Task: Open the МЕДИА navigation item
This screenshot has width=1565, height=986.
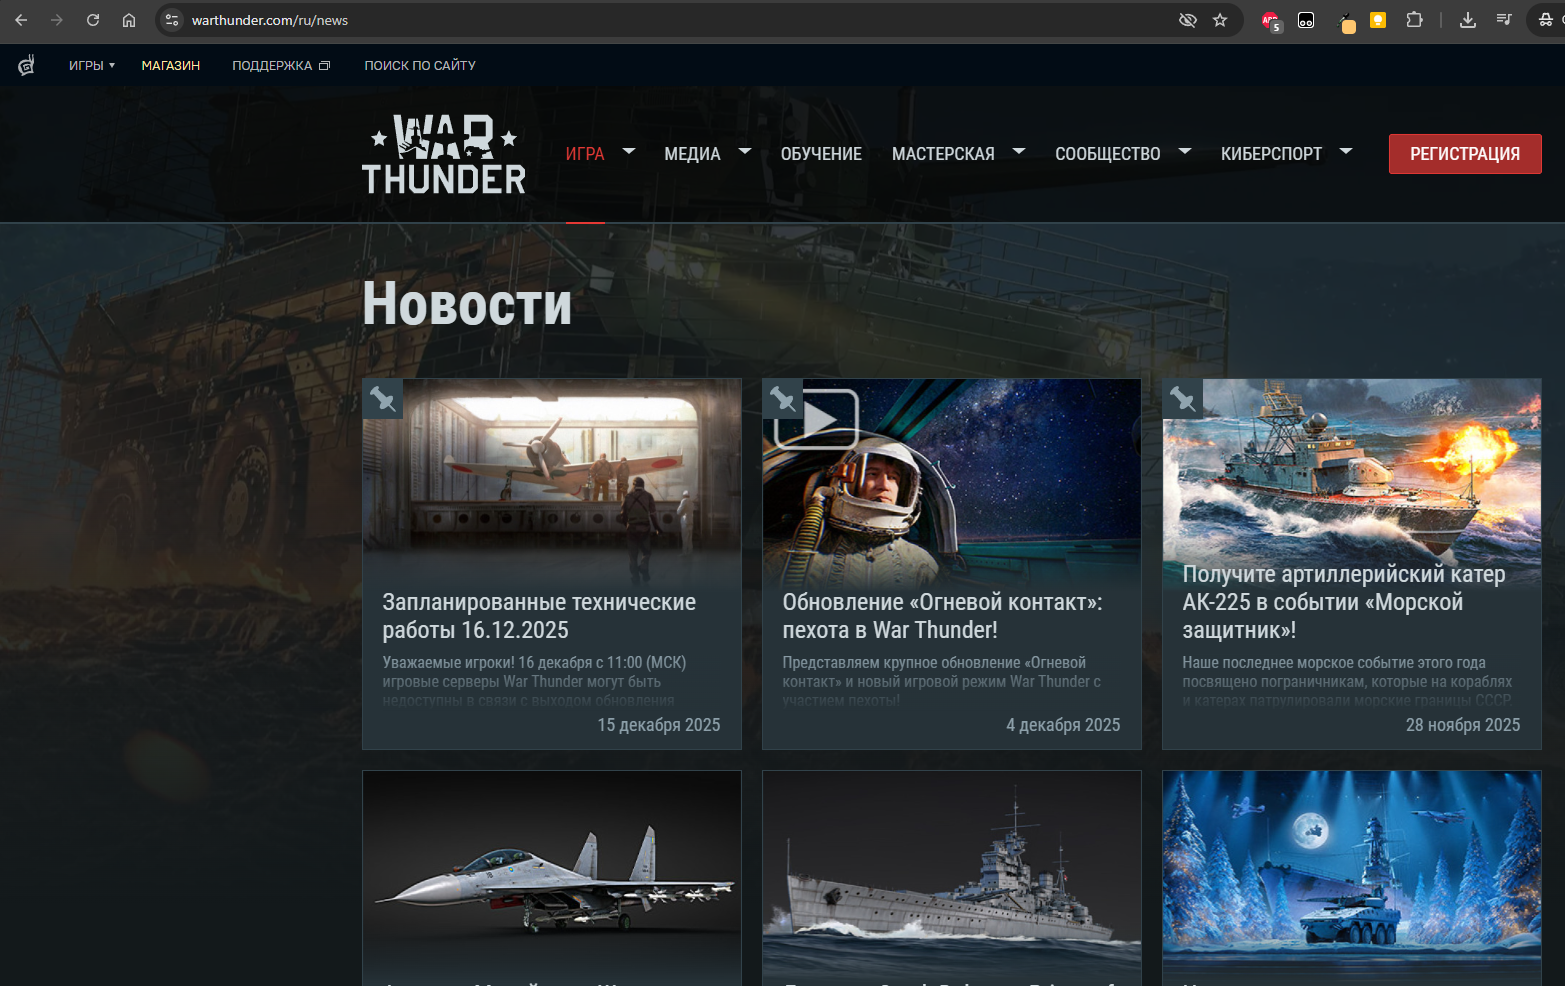Action: point(692,154)
